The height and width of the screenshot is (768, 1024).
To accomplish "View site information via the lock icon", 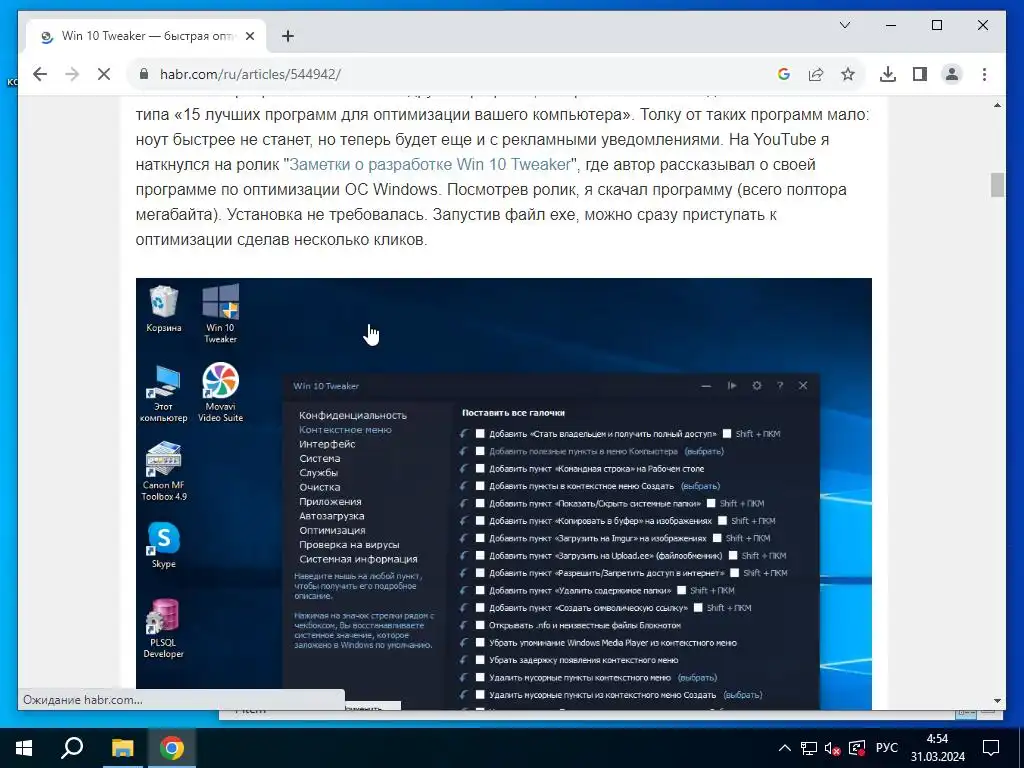I will [x=144, y=74].
